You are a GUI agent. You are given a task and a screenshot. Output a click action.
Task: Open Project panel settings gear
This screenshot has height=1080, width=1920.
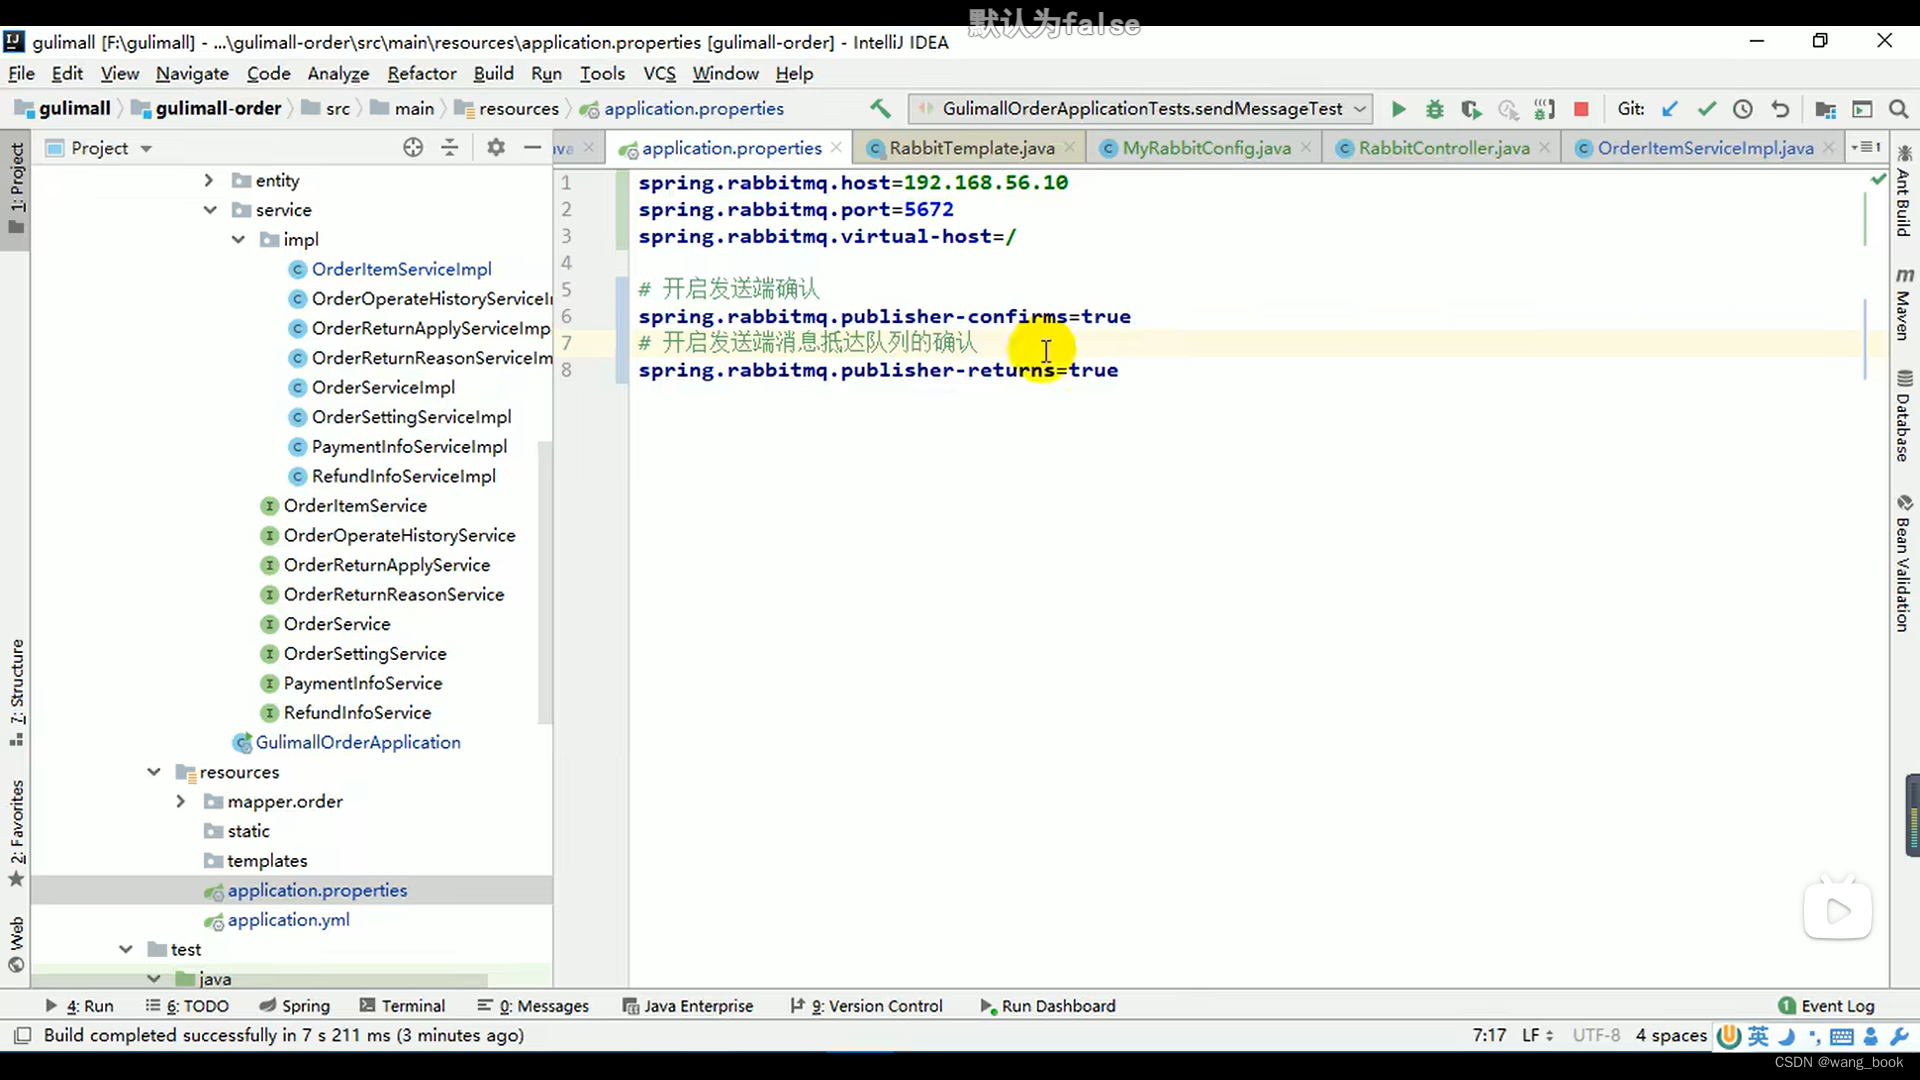(495, 148)
